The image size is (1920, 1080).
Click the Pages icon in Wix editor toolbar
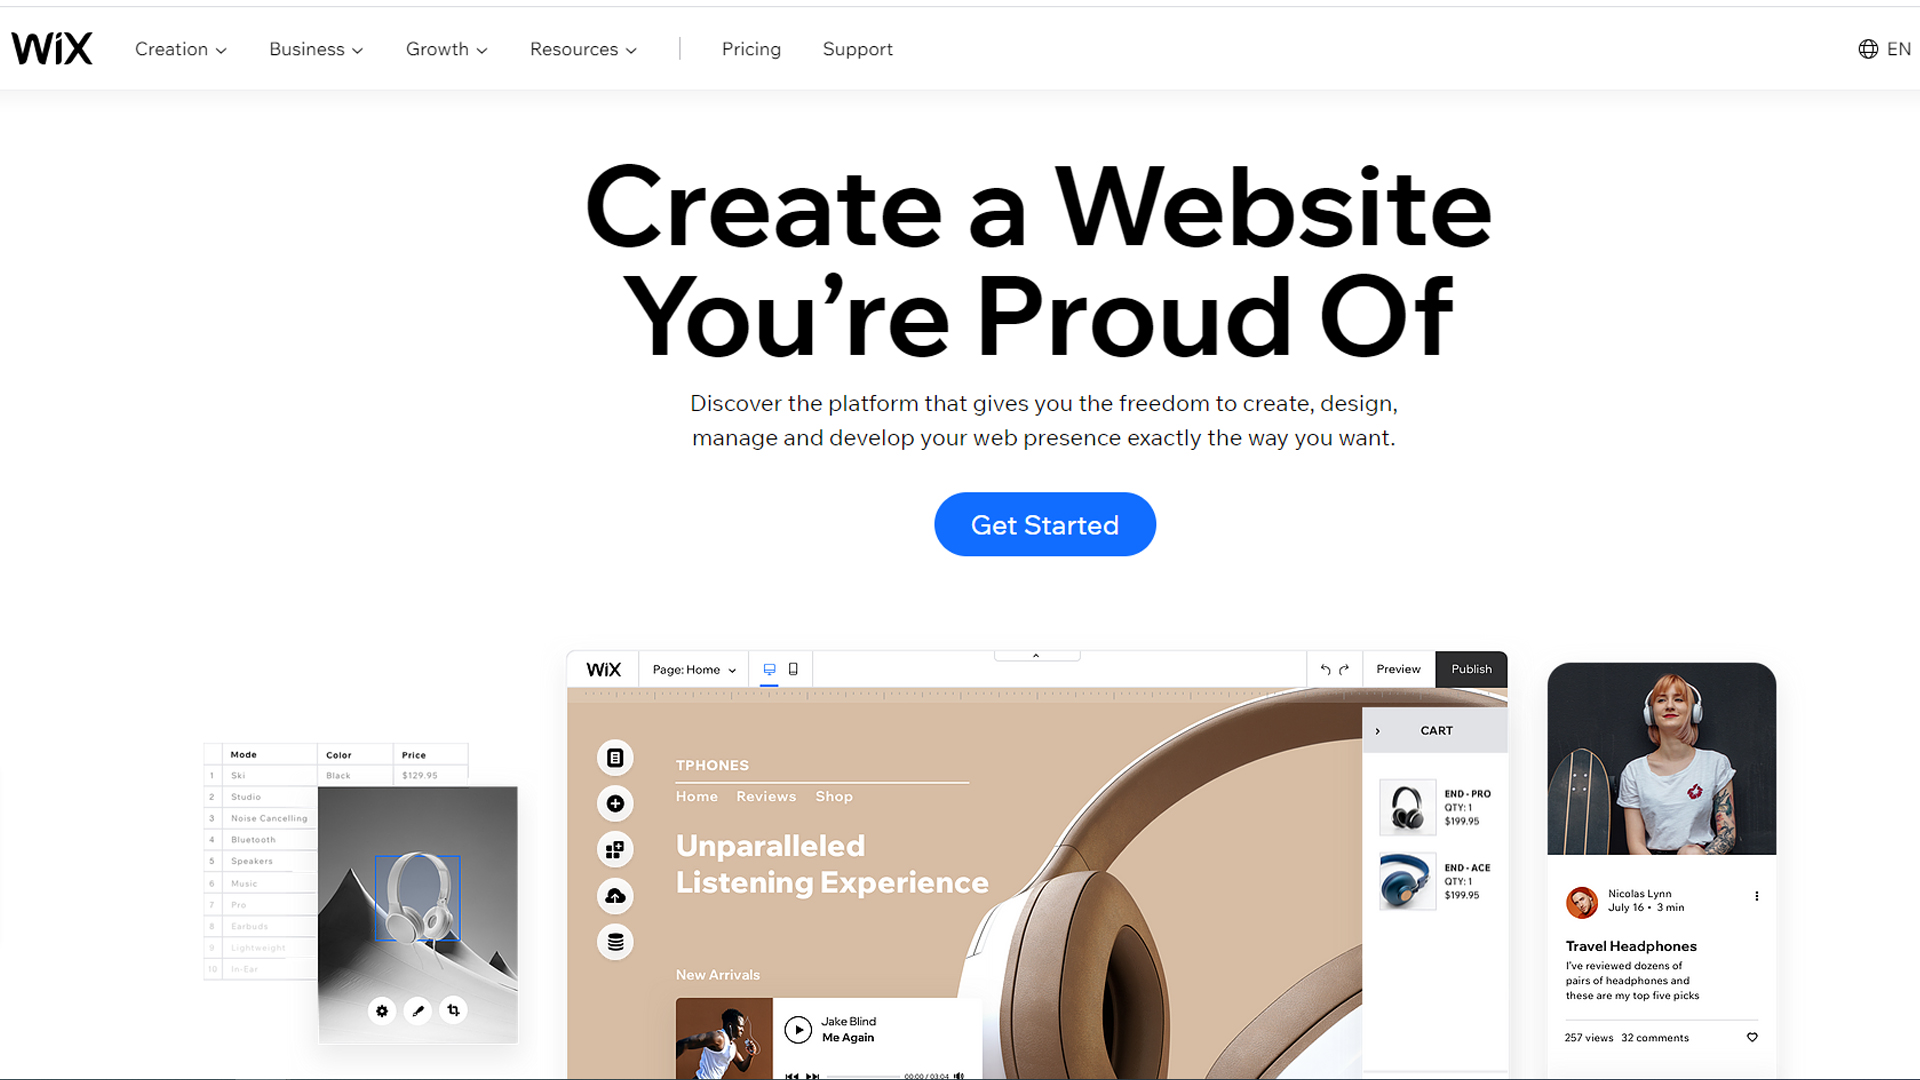[x=613, y=756]
